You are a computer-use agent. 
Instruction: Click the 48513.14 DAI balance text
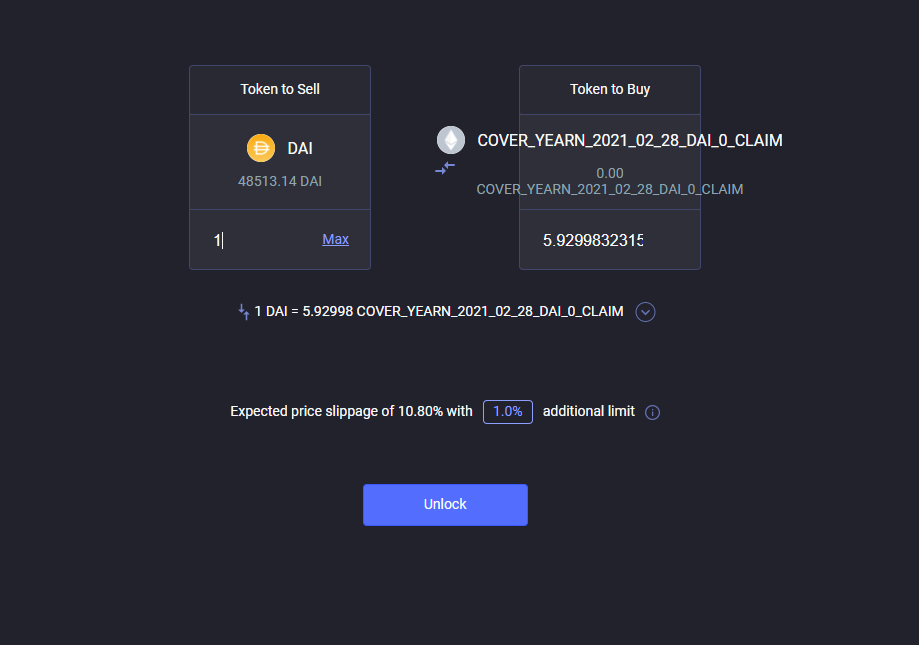click(x=280, y=181)
